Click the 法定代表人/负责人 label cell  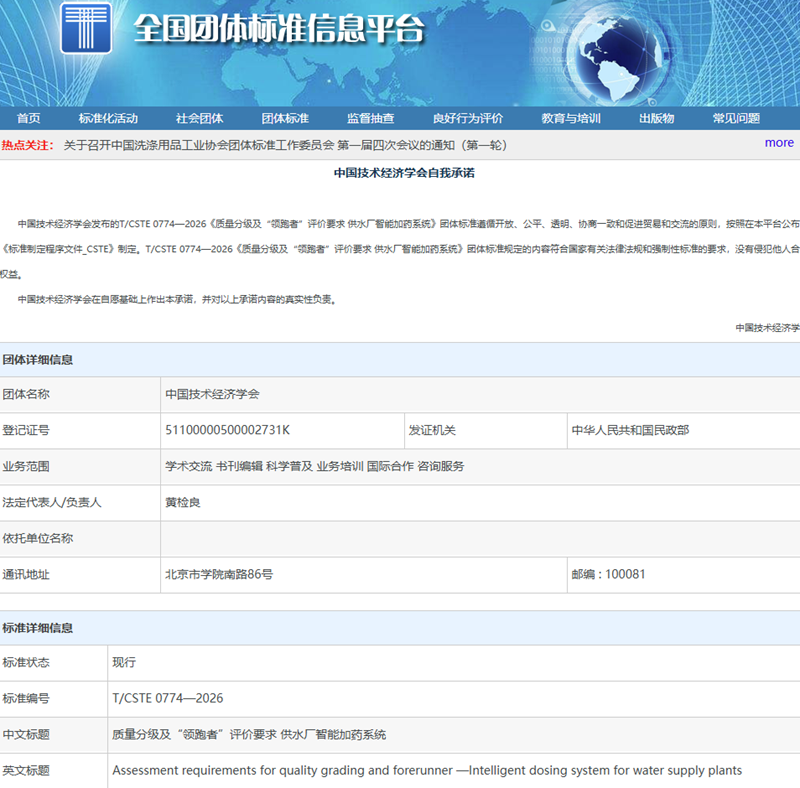[80, 503]
